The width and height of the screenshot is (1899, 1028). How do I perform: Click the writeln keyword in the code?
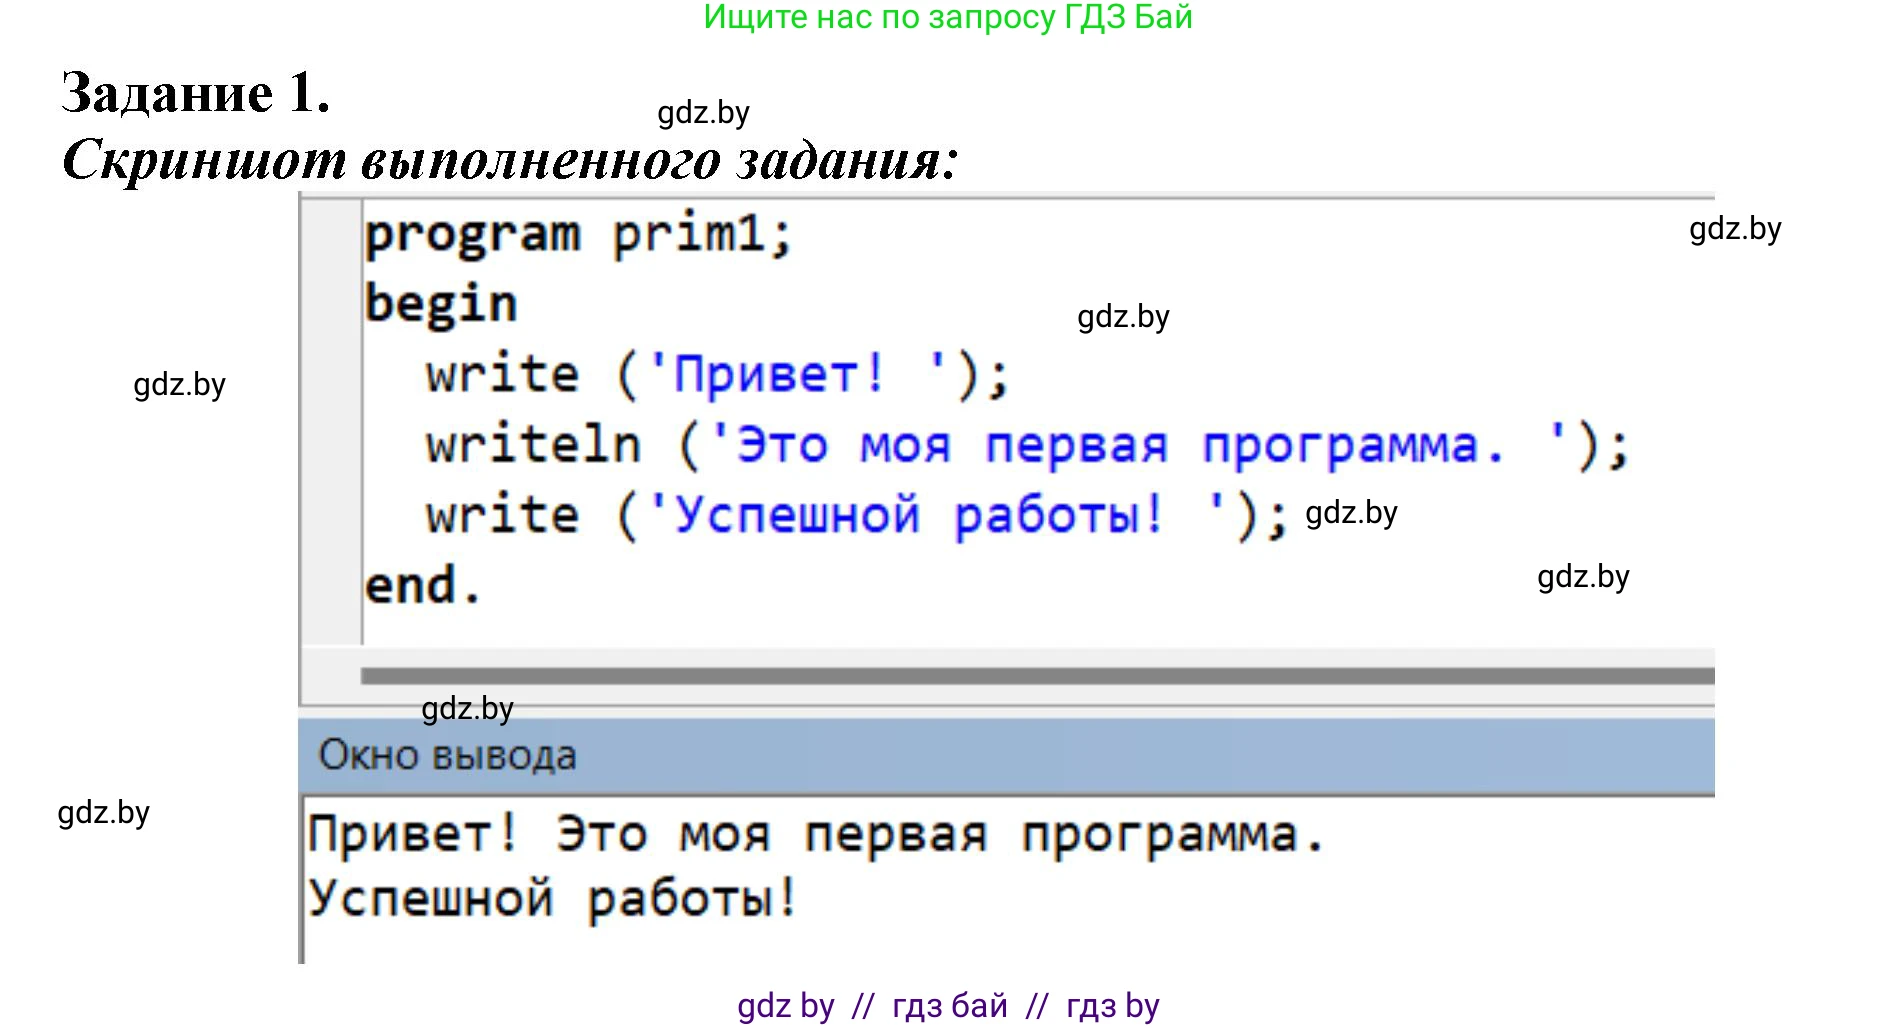(x=533, y=445)
